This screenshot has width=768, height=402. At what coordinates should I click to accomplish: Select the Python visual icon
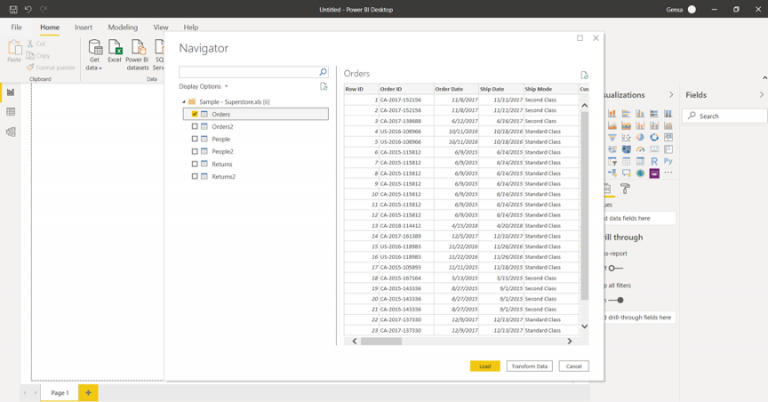pos(668,161)
